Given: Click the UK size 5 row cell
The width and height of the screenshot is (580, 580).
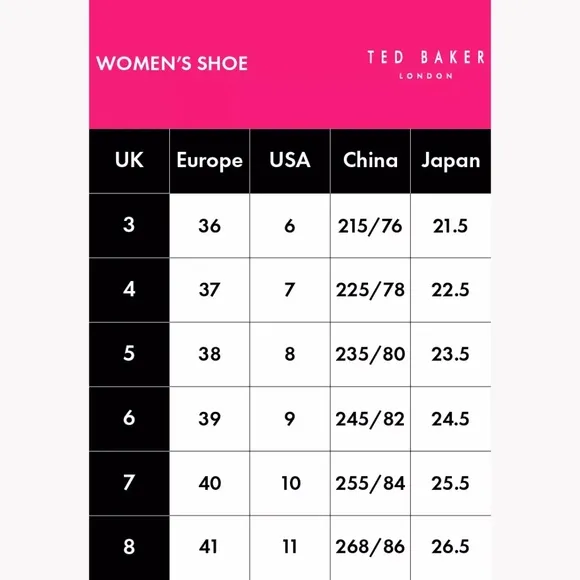Looking at the screenshot, I should (129, 354).
